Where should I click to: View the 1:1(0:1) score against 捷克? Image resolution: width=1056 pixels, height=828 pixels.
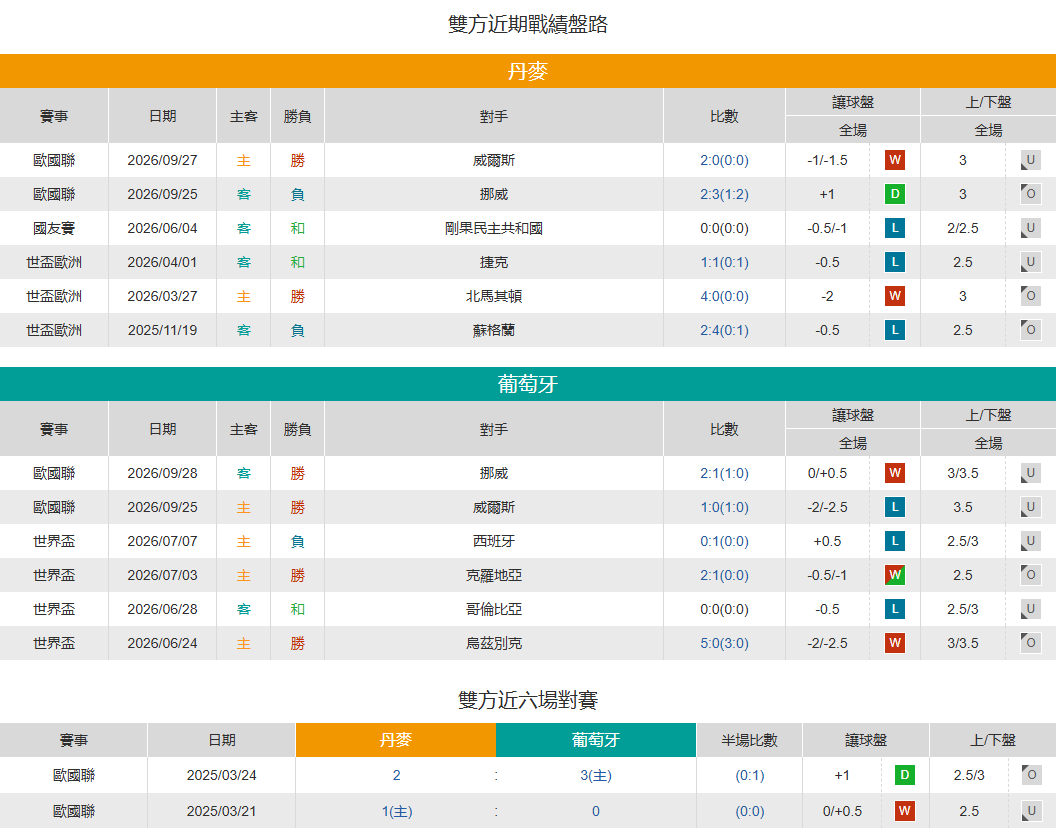pyautogui.click(x=724, y=262)
